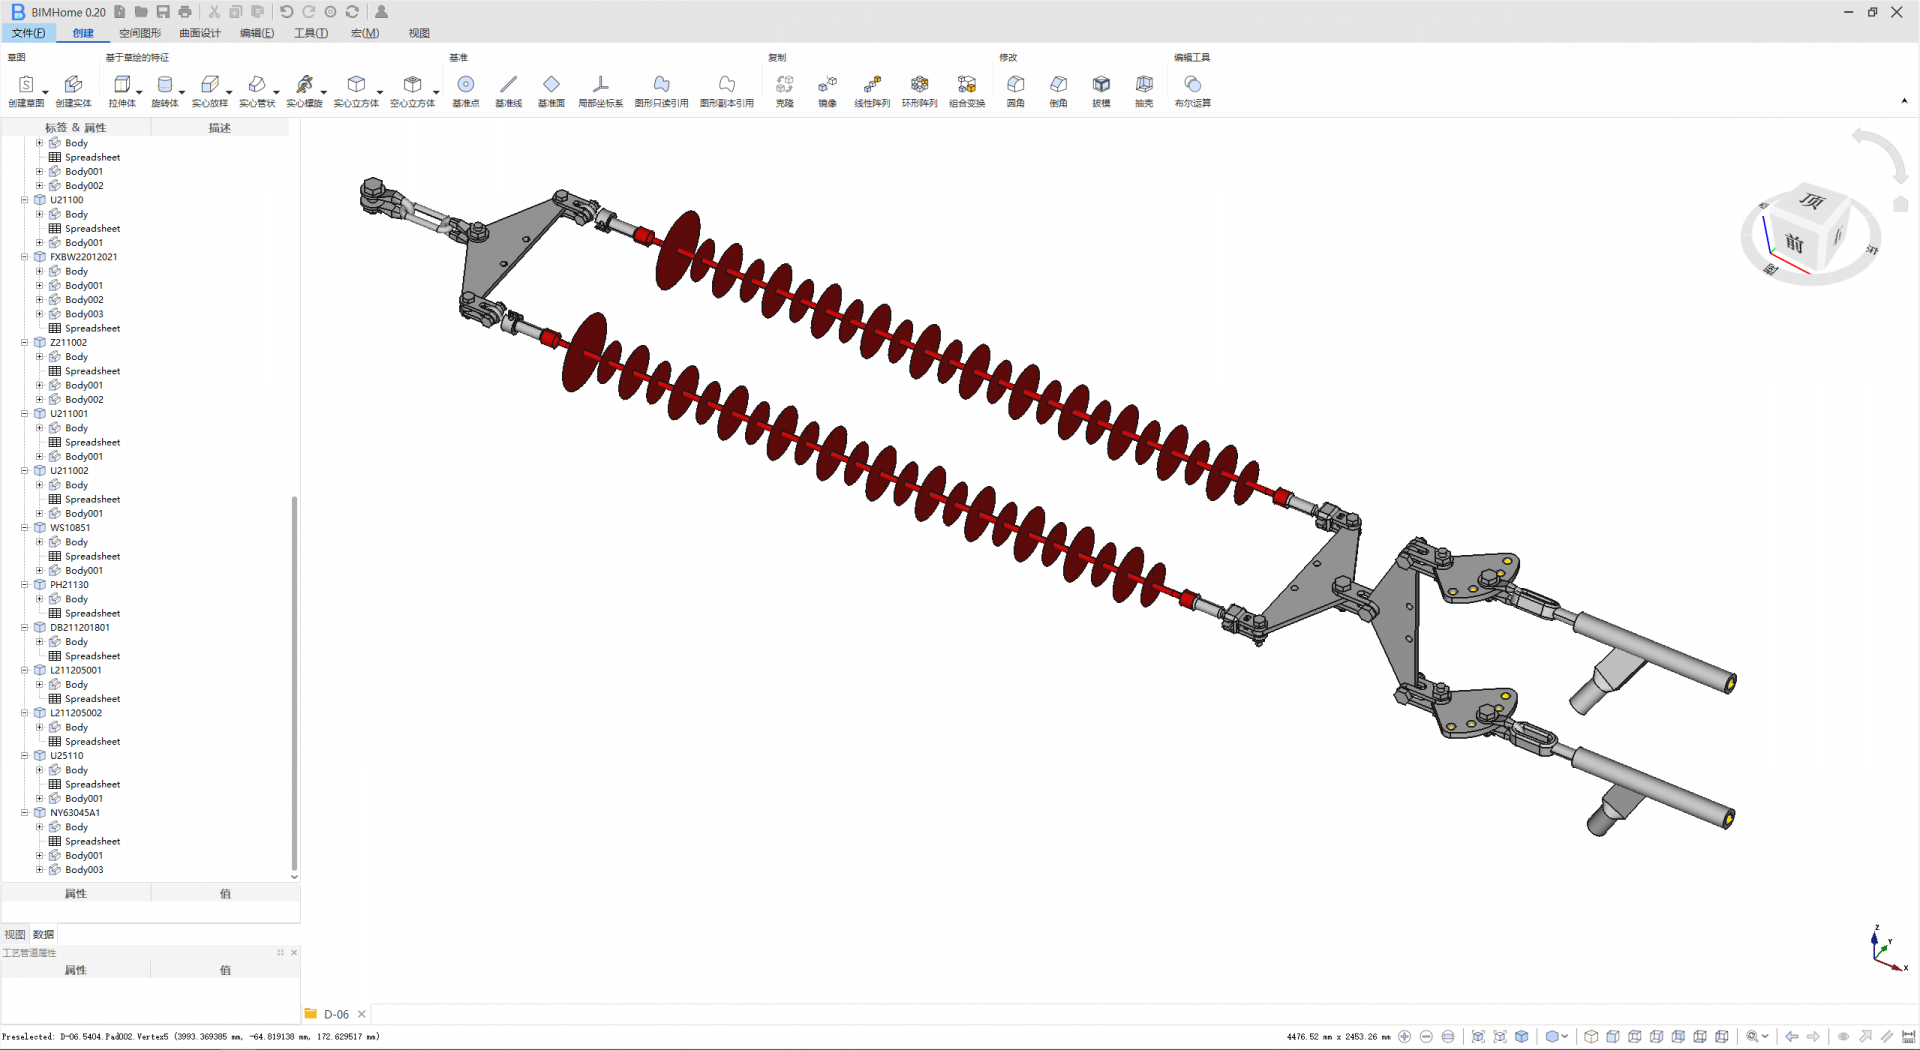Switch to the 视图 panel tab at bottom left

pos(15,935)
